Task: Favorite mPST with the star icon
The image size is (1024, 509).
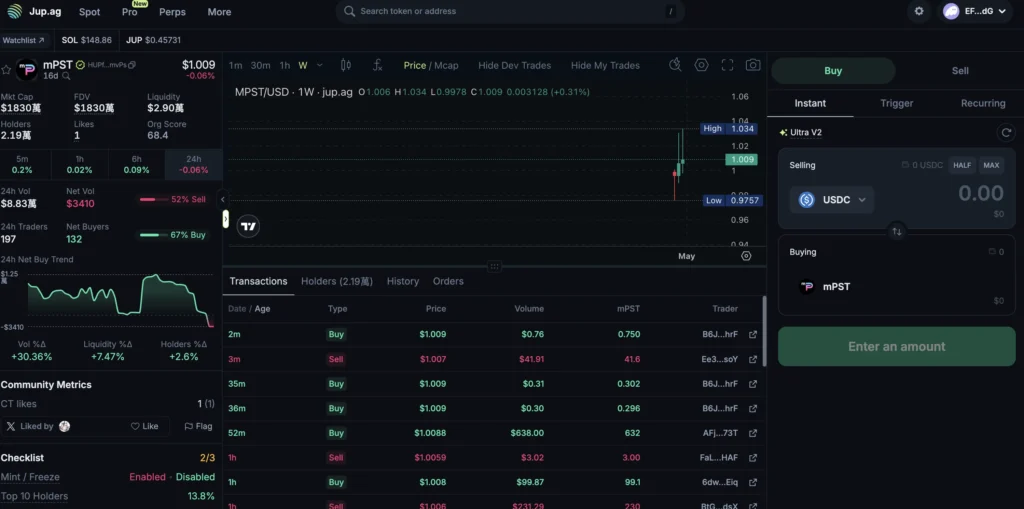Action: coord(7,69)
